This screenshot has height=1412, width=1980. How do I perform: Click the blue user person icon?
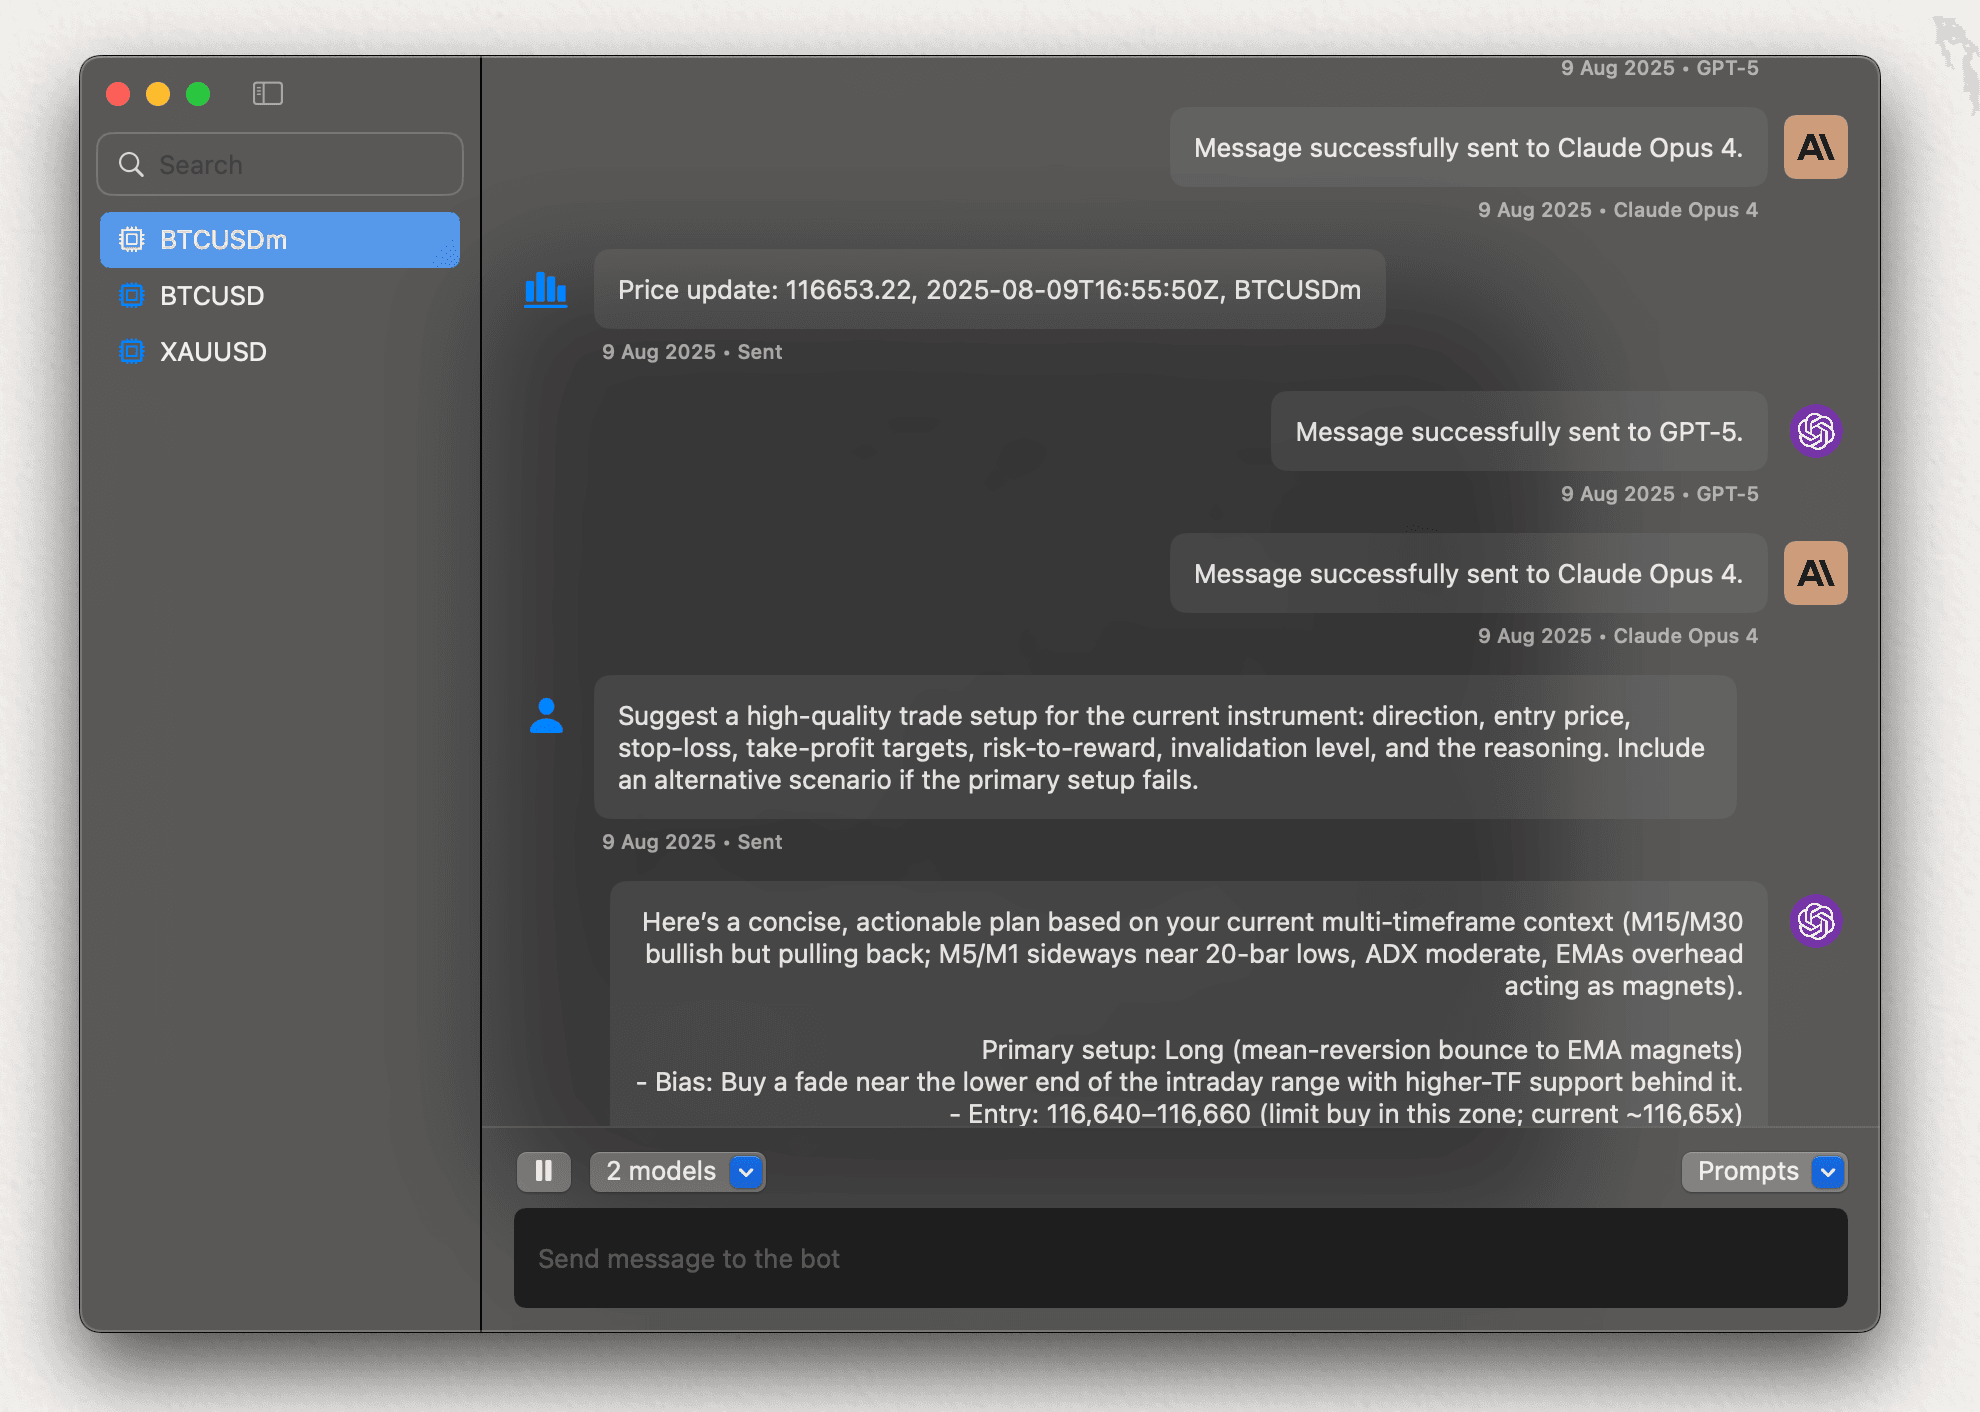[x=546, y=716]
